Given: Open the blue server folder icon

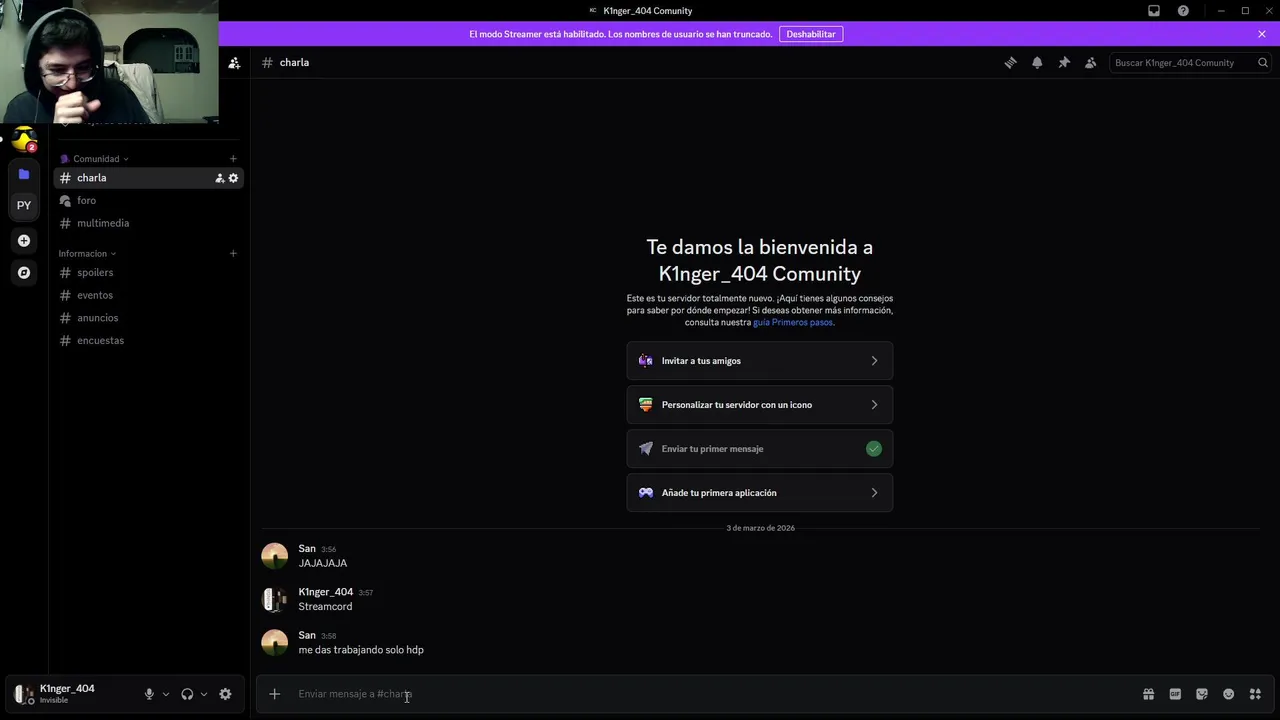Looking at the screenshot, I should click(24, 174).
